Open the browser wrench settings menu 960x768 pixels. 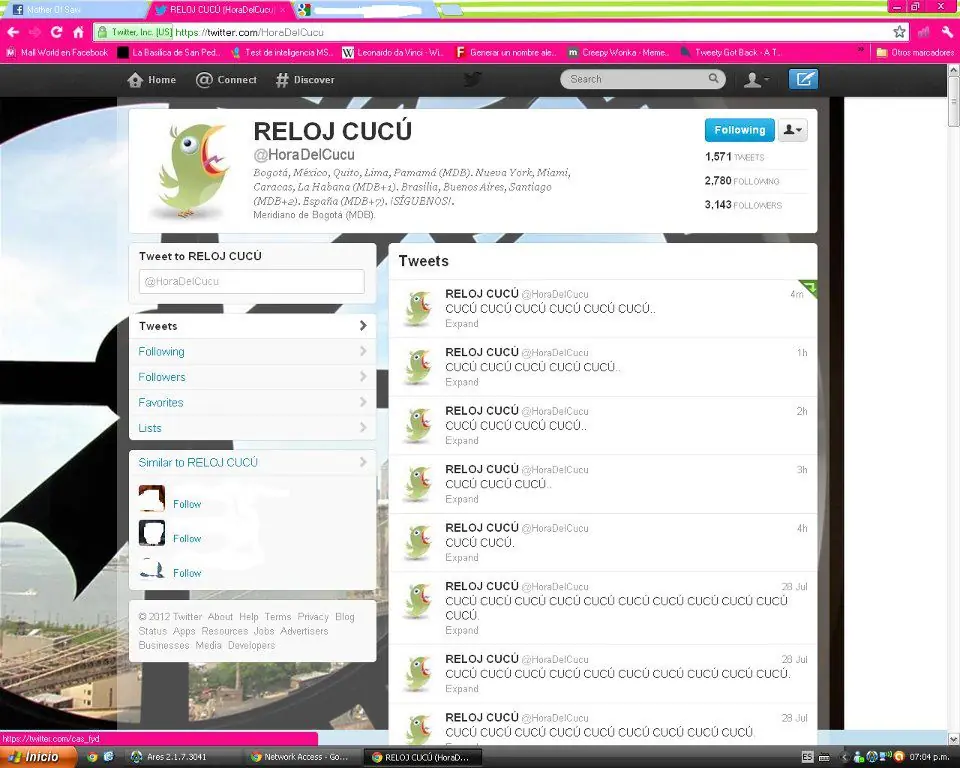pyautogui.click(x=947, y=32)
